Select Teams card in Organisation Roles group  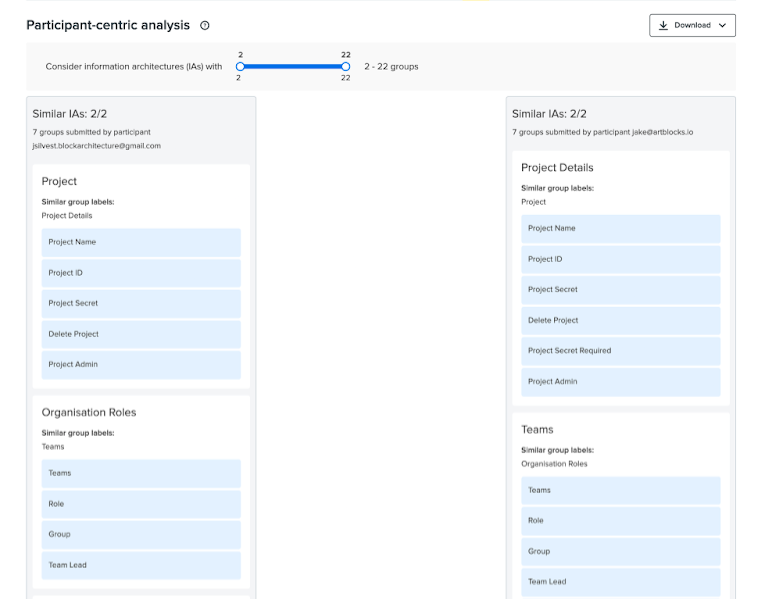pyautogui.click(x=141, y=473)
